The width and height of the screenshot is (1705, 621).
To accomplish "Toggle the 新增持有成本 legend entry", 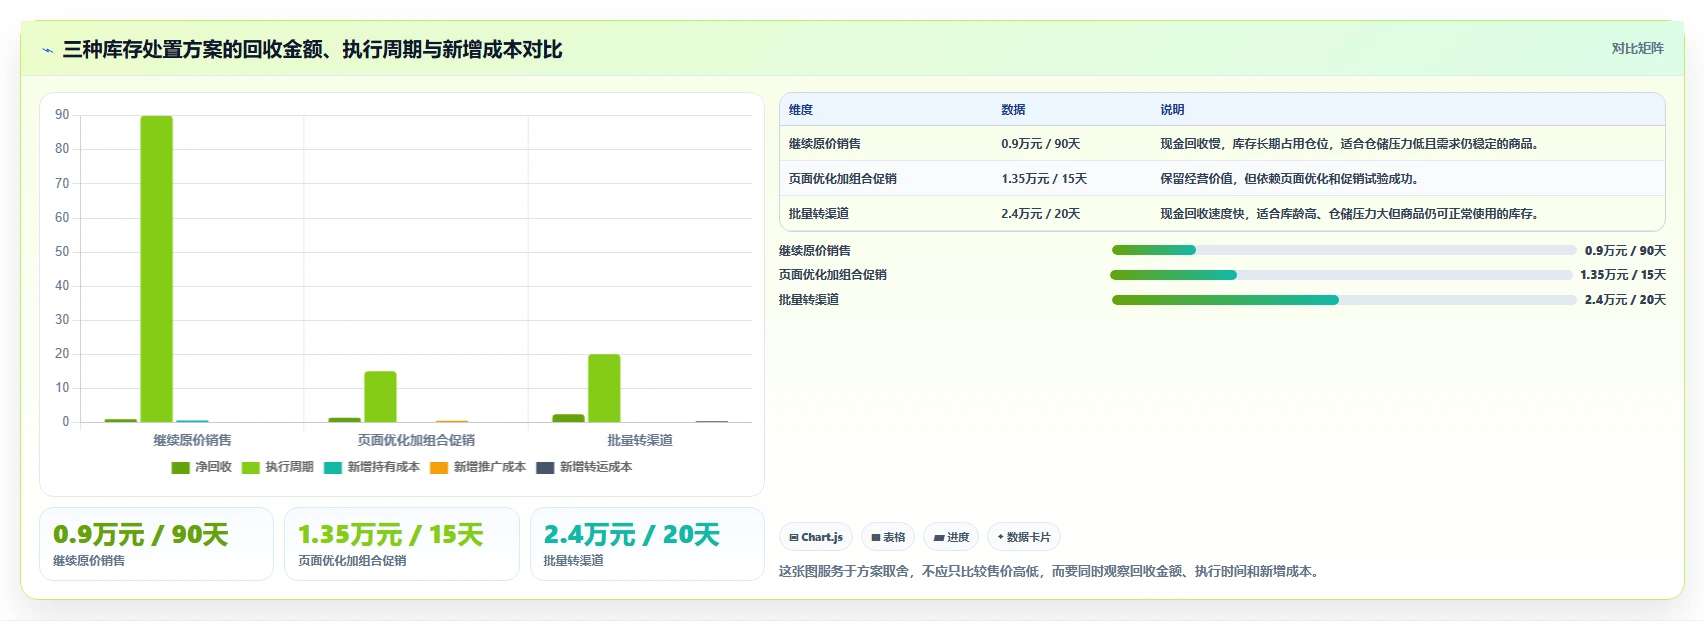I will tap(372, 467).
